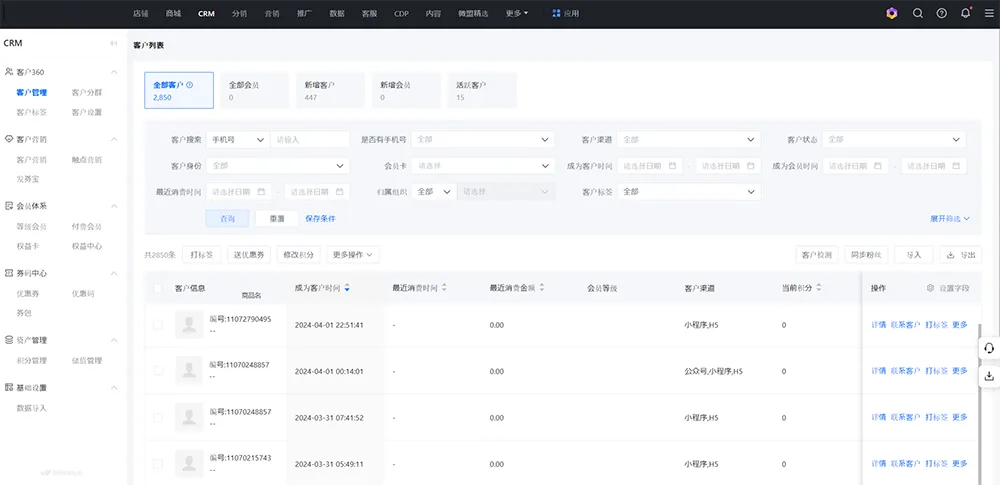Open 设置字段 gear icon

click(x=930, y=288)
